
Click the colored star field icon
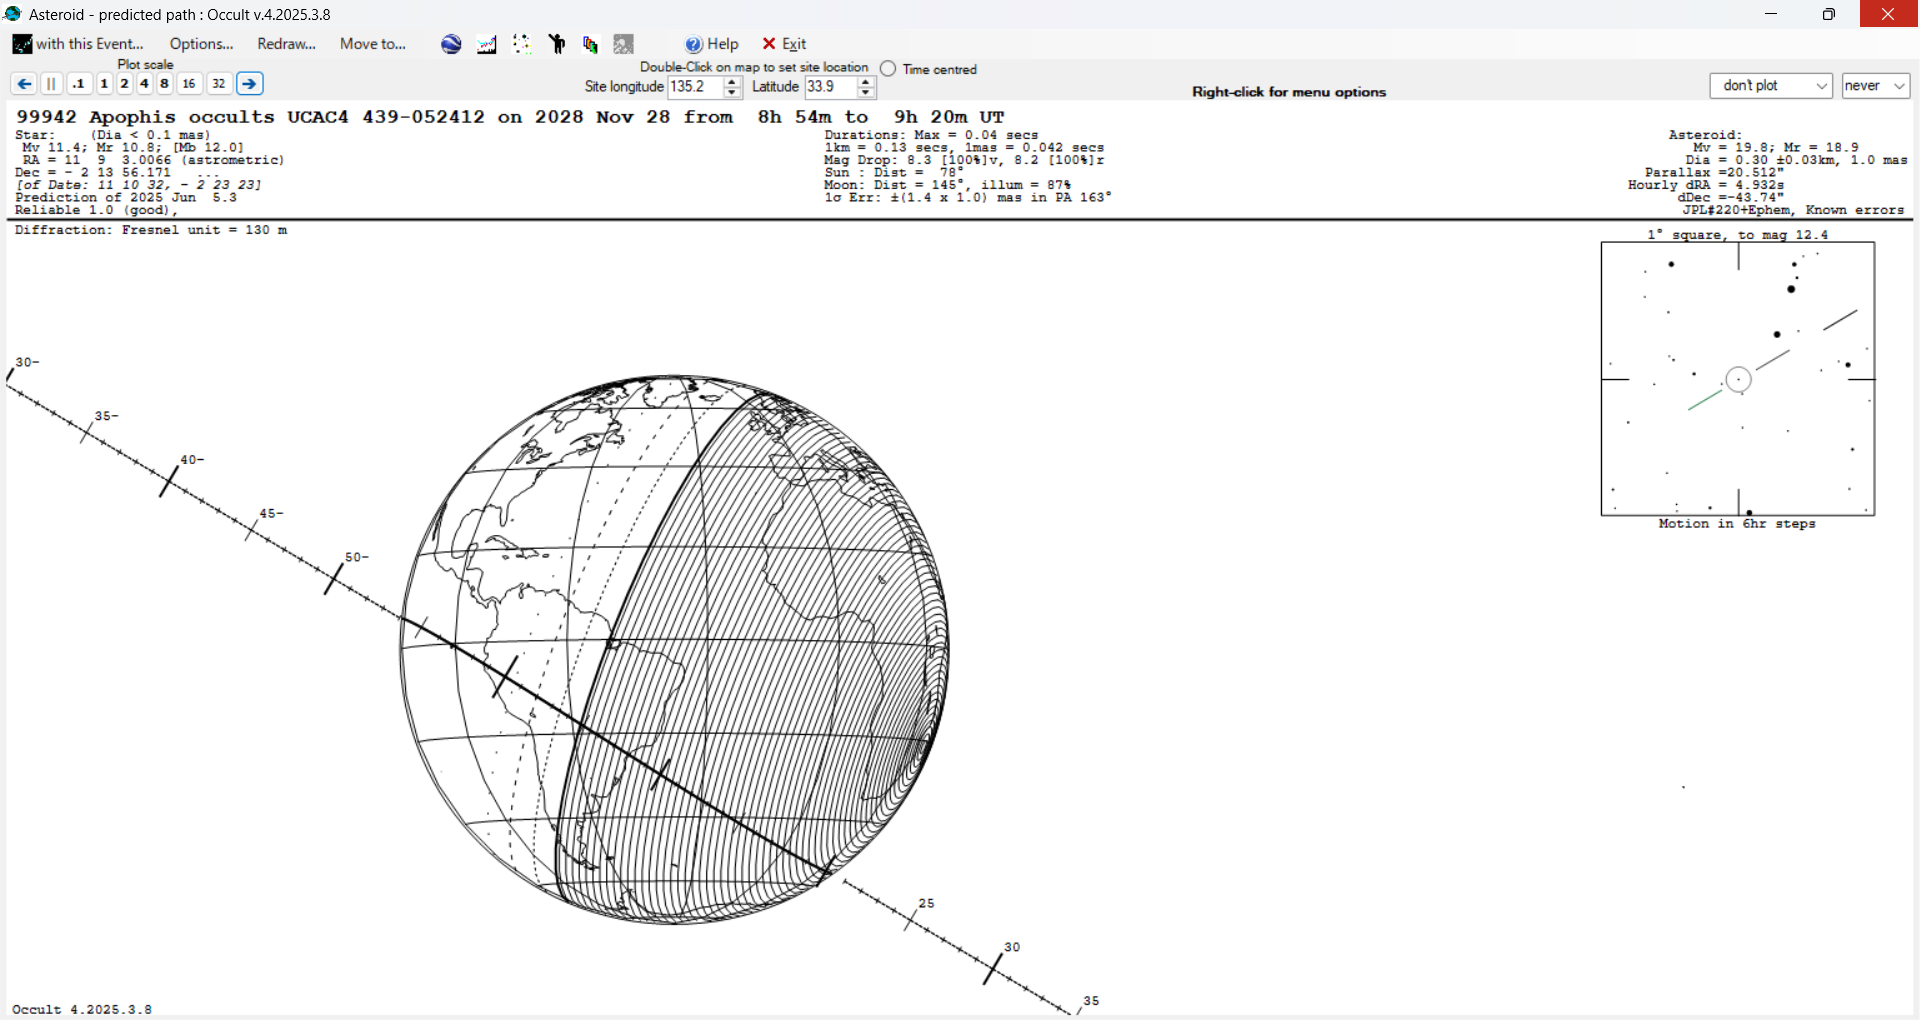coord(522,44)
